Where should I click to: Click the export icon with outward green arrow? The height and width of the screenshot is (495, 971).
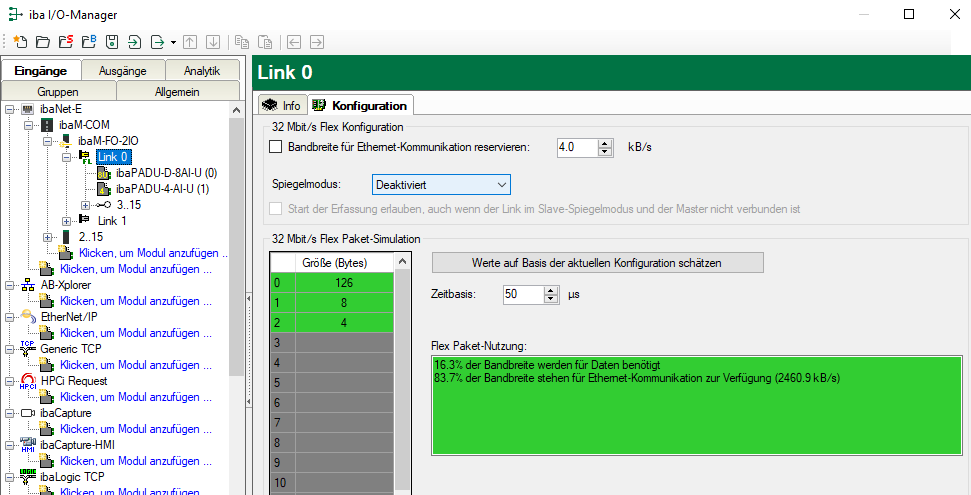pyautogui.click(x=157, y=42)
